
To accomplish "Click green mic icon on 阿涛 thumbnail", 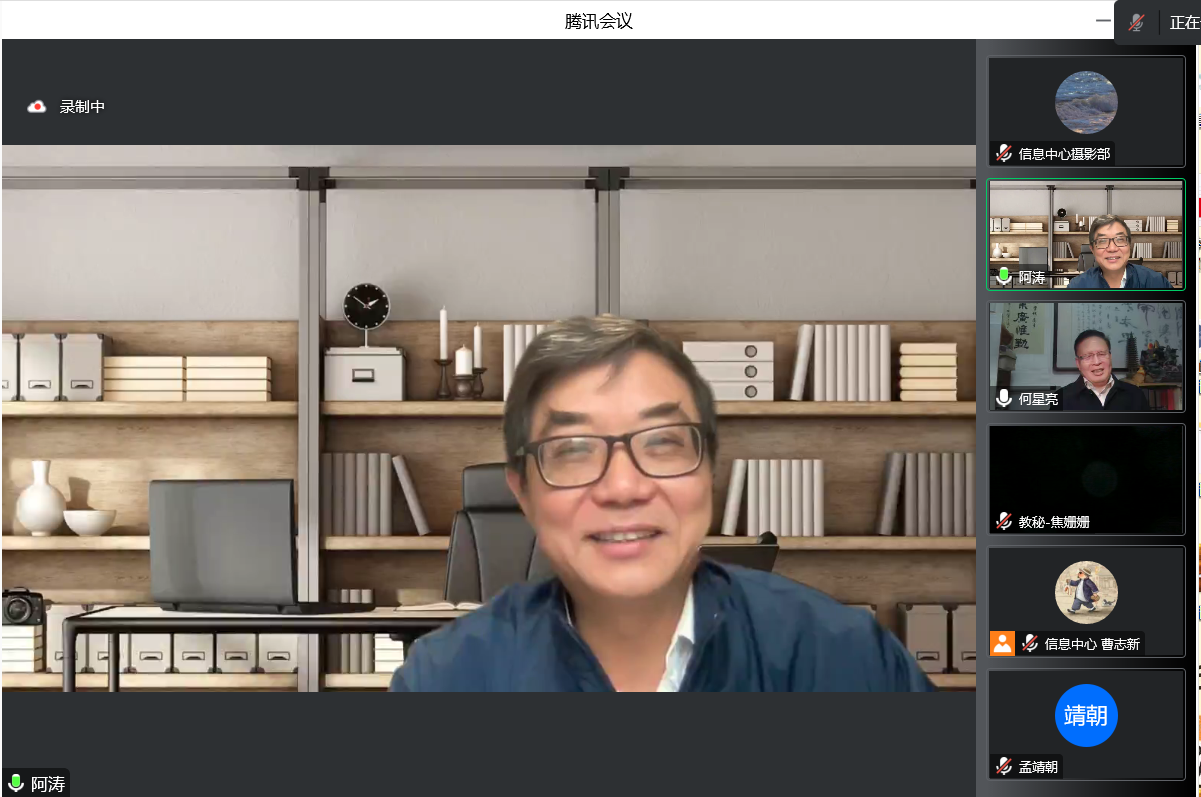I will coord(1003,277).
